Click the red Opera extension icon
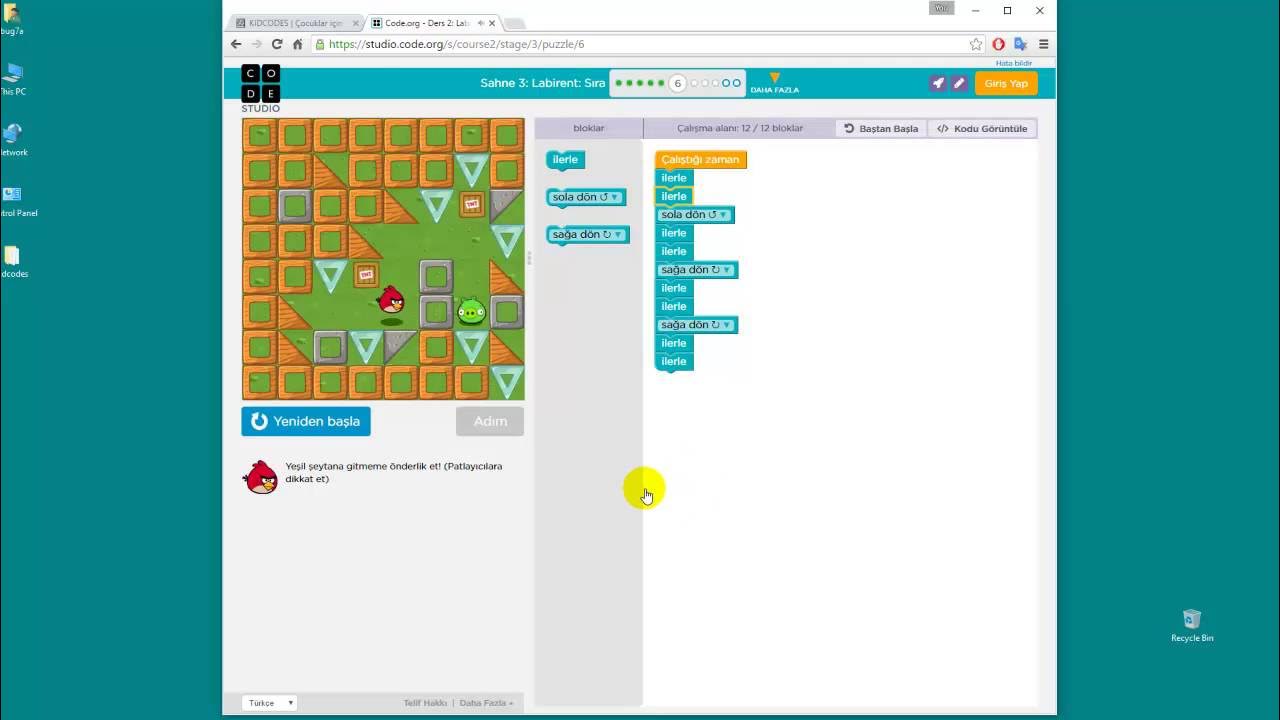 point(998,44)
